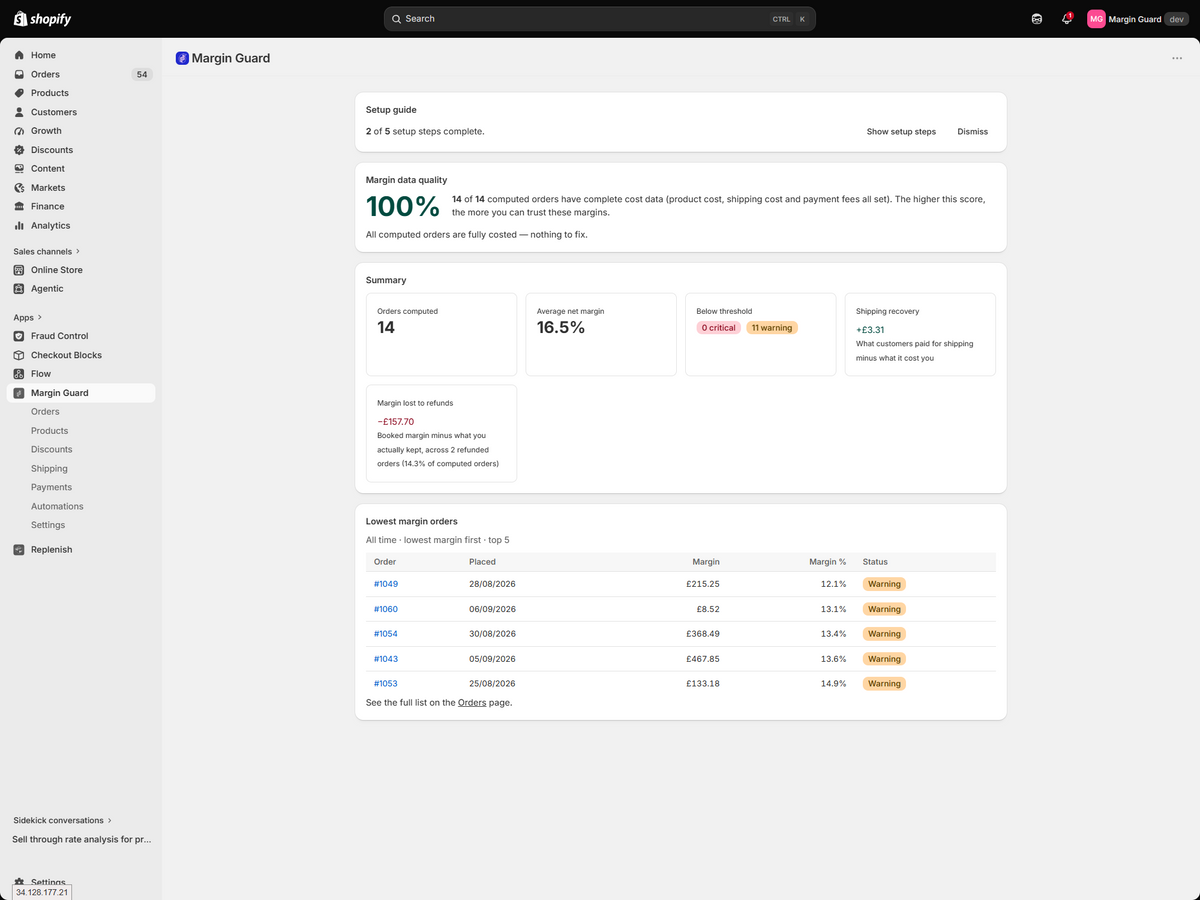The height and width of the screenshot is (900, 1200).
Task: Open the Sidekick assistant icon in top bar
Action: click(1036, 19)
